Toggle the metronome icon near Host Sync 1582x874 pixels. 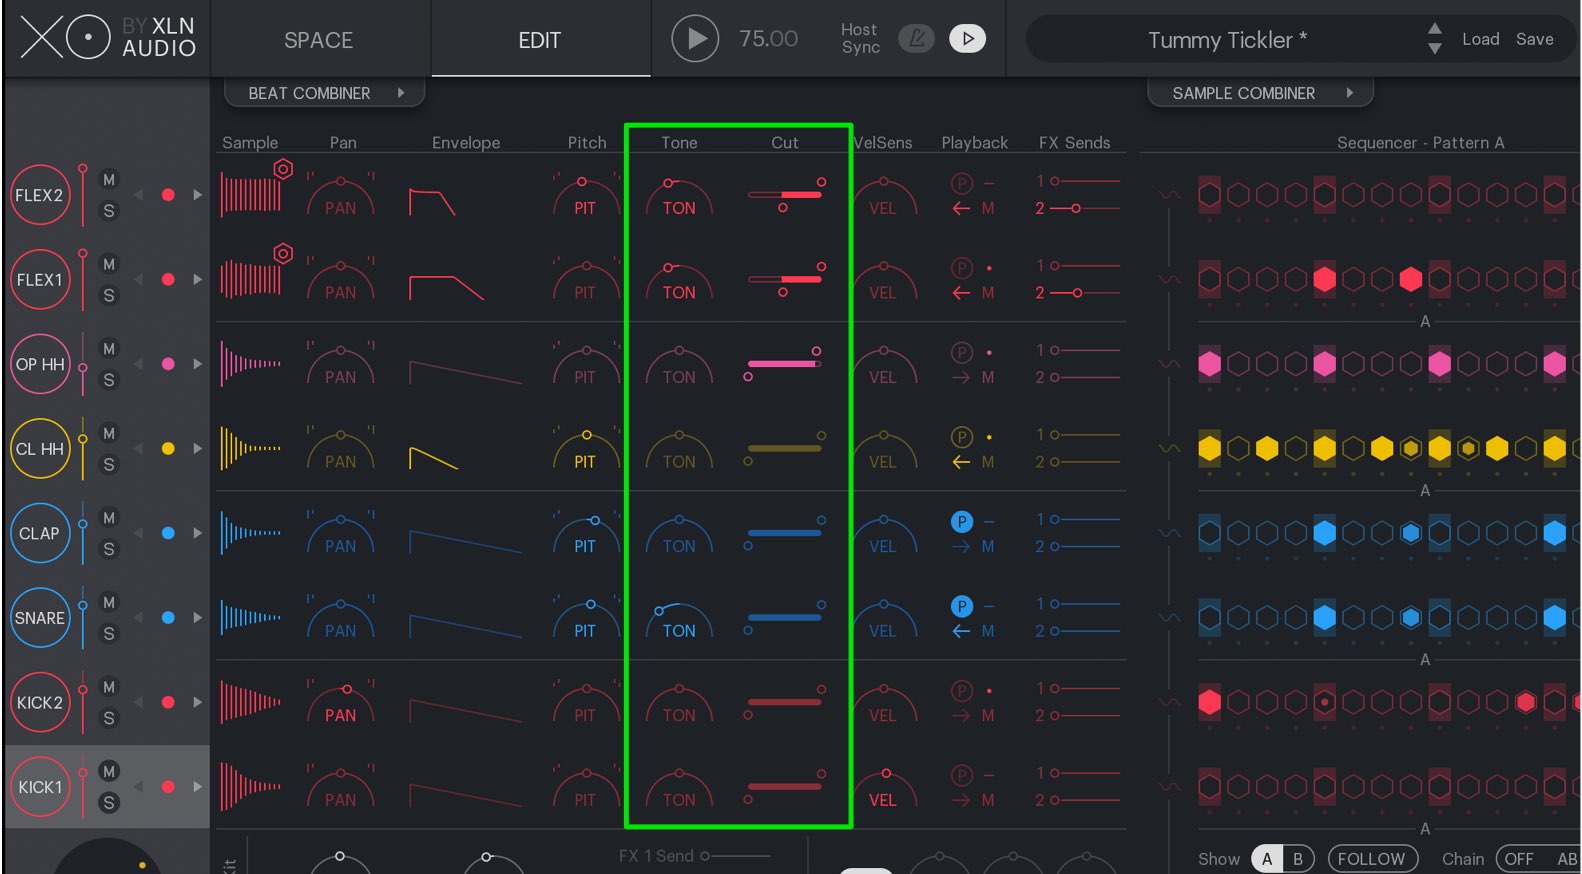pyautogui.click(x=916, y=39)
